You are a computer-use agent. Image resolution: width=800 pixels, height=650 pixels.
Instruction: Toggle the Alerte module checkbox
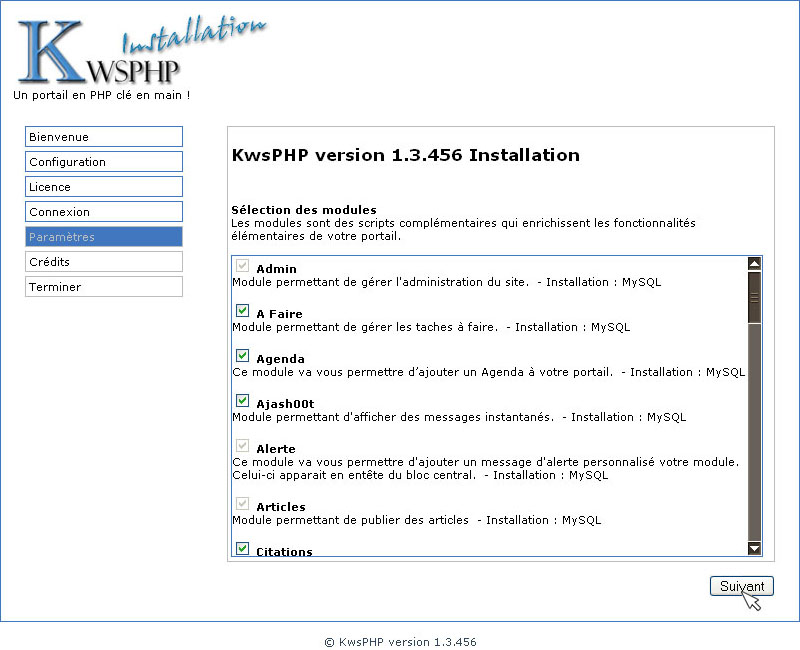tap(242, 445)
